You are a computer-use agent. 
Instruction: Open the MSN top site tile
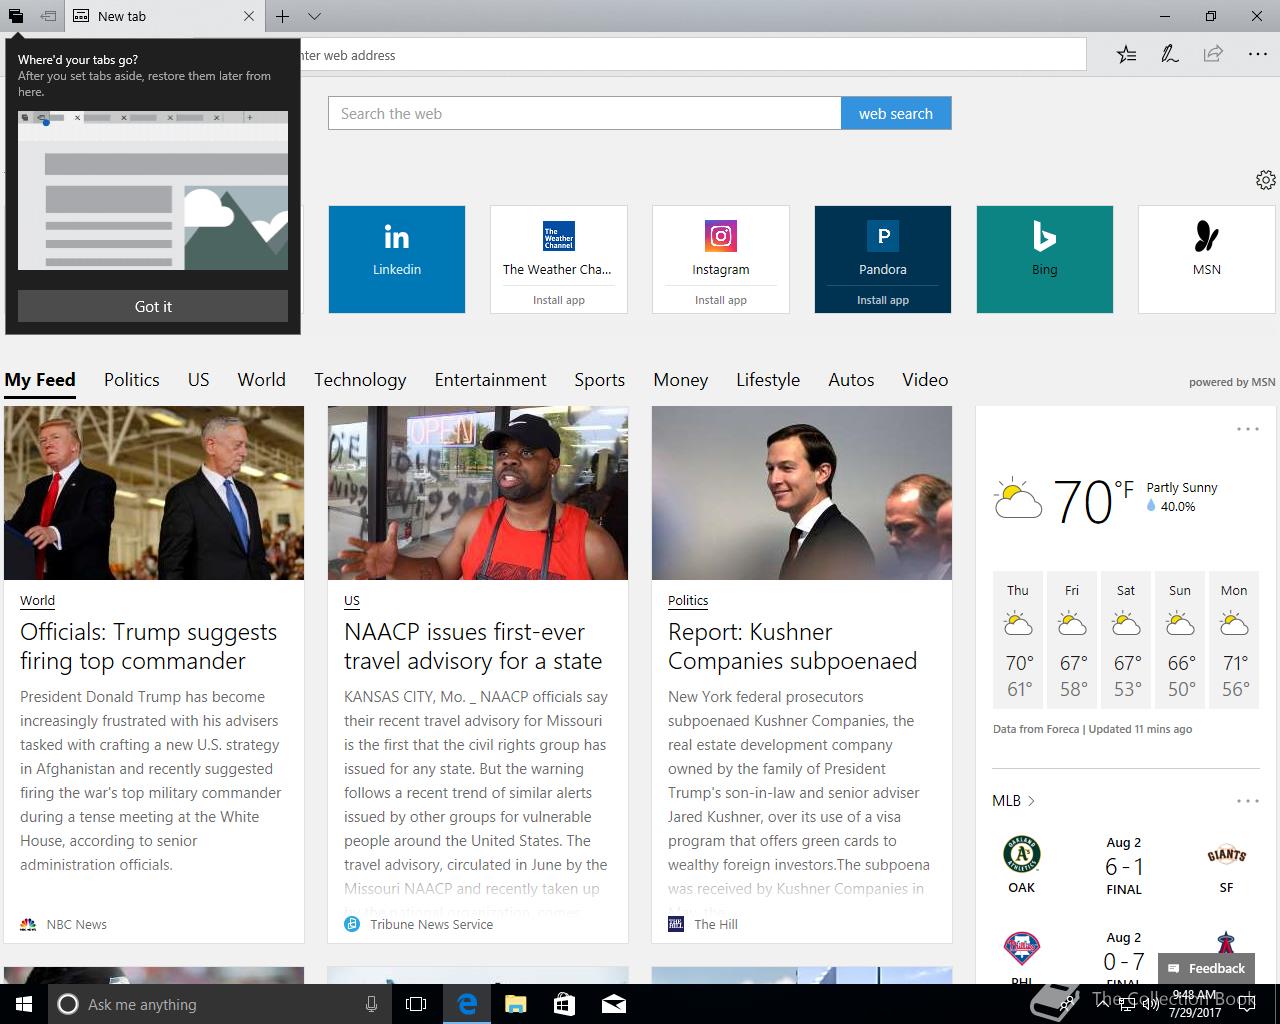pos(1207,259)
